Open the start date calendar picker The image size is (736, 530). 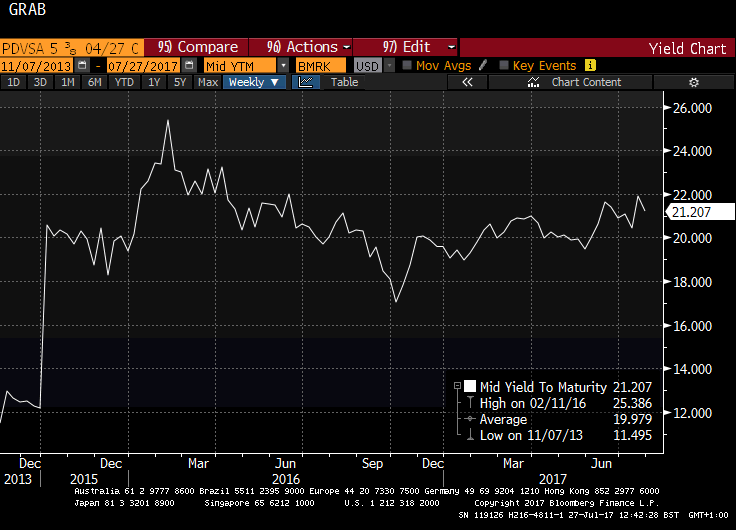coord(82,65)
